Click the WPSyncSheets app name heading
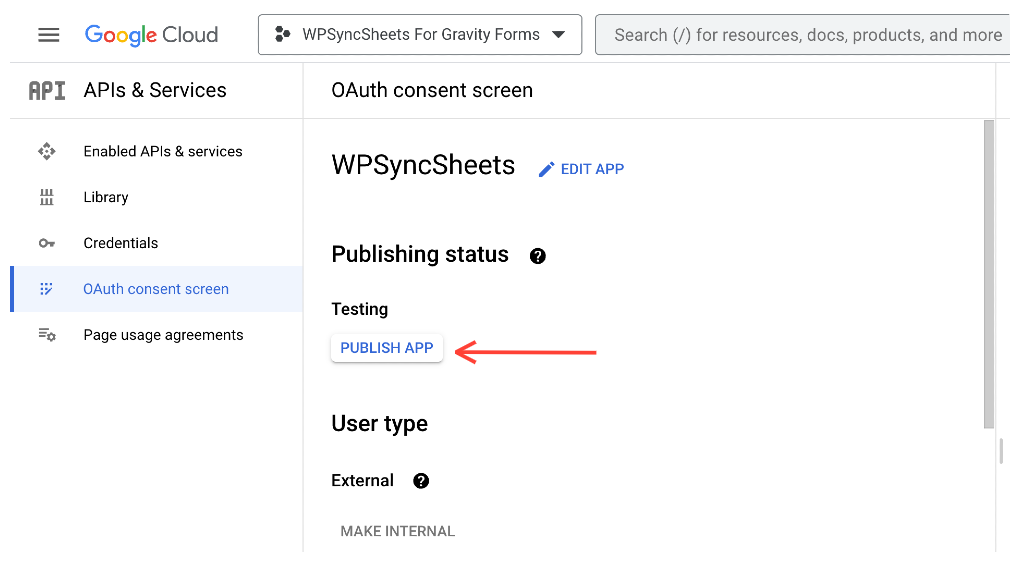Screen dimensions: 1020x562 pos(423,165)
